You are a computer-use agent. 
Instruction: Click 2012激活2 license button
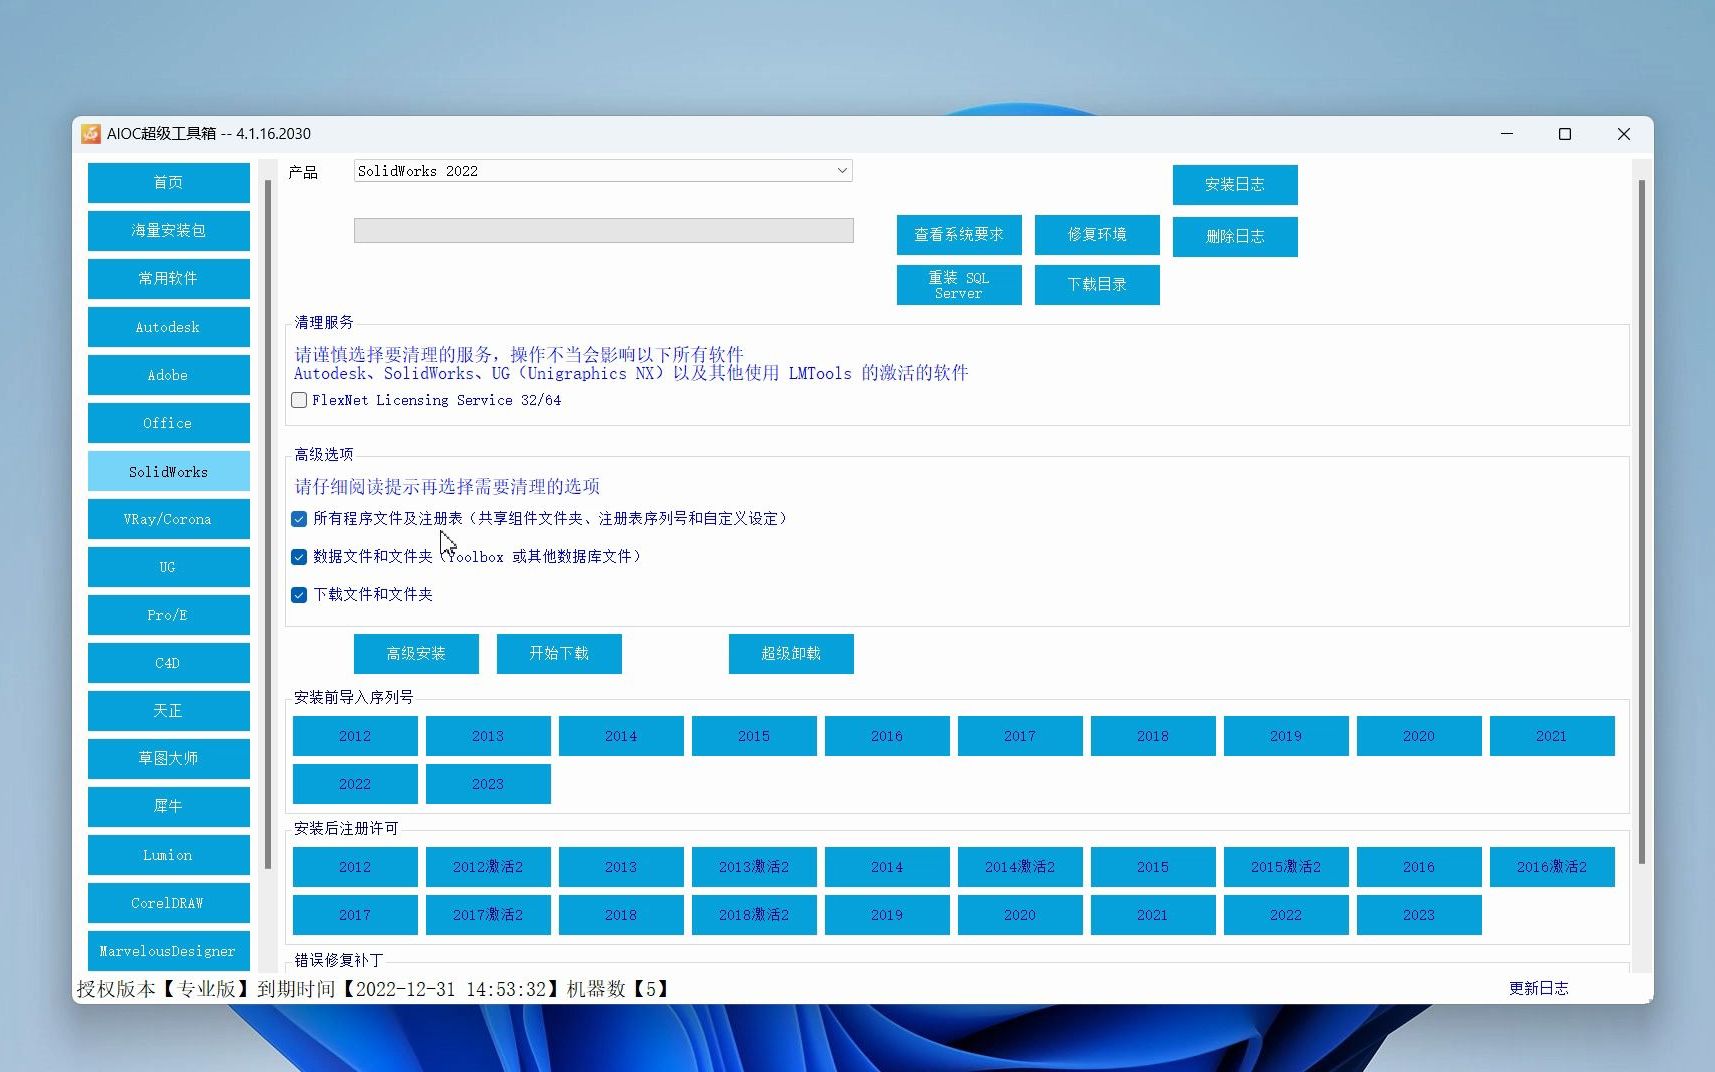(488, 867)
